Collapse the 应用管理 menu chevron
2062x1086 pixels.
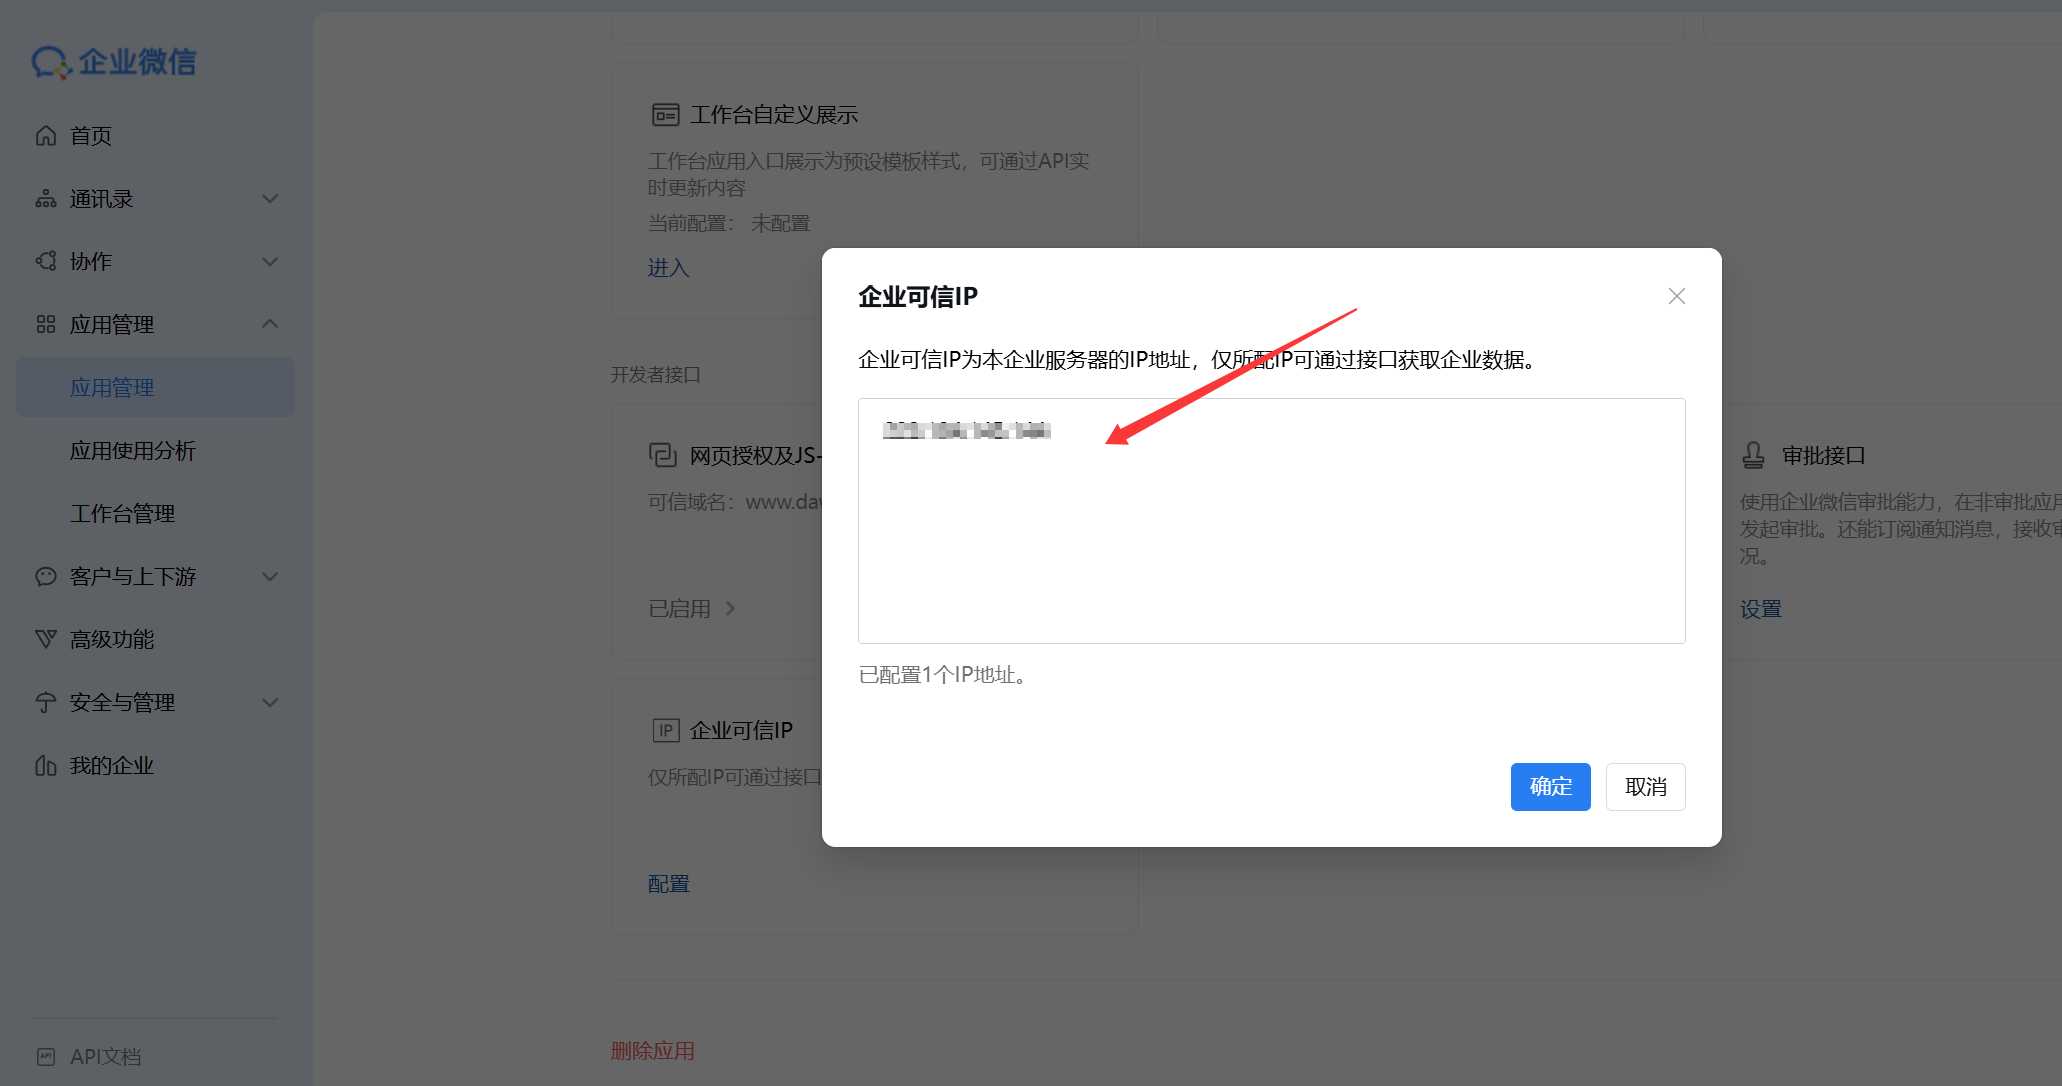[269, 324]
